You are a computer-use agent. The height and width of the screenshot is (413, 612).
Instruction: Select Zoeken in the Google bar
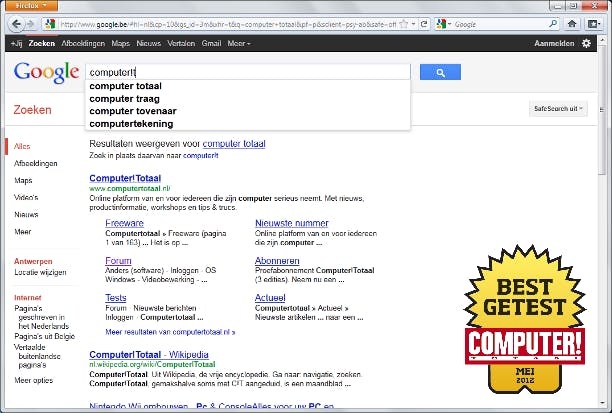[x=41, y=43]
